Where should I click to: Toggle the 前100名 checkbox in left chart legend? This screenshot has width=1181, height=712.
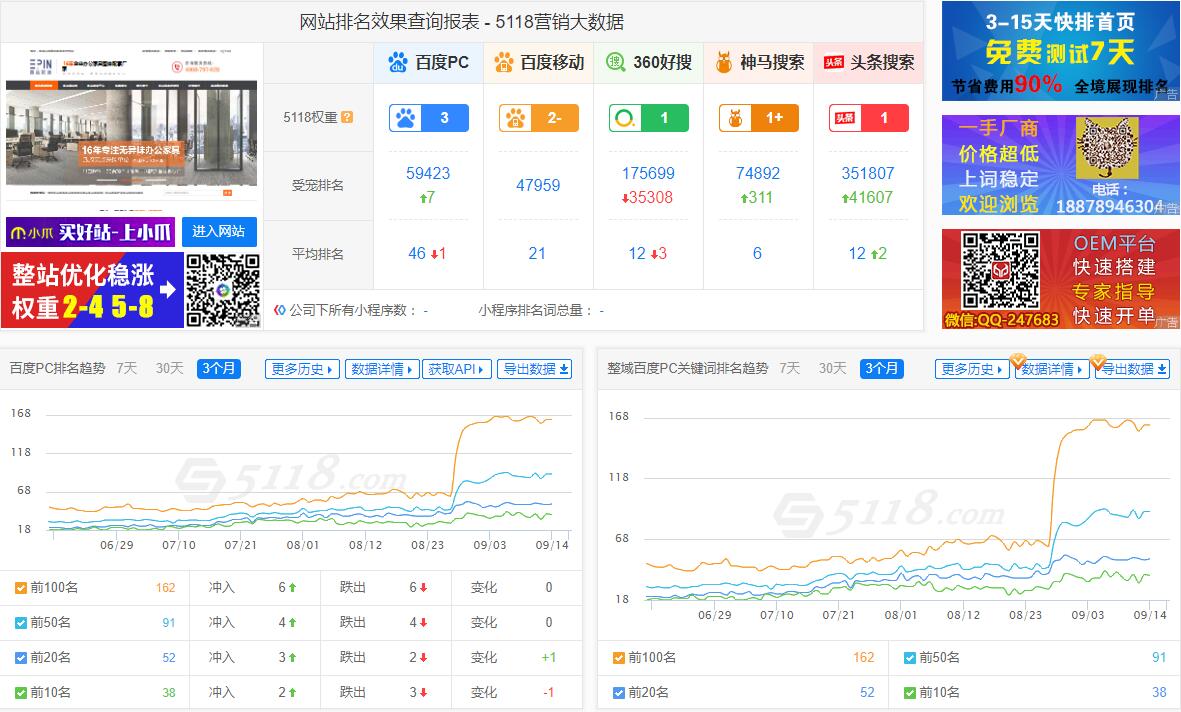(21, 588)
